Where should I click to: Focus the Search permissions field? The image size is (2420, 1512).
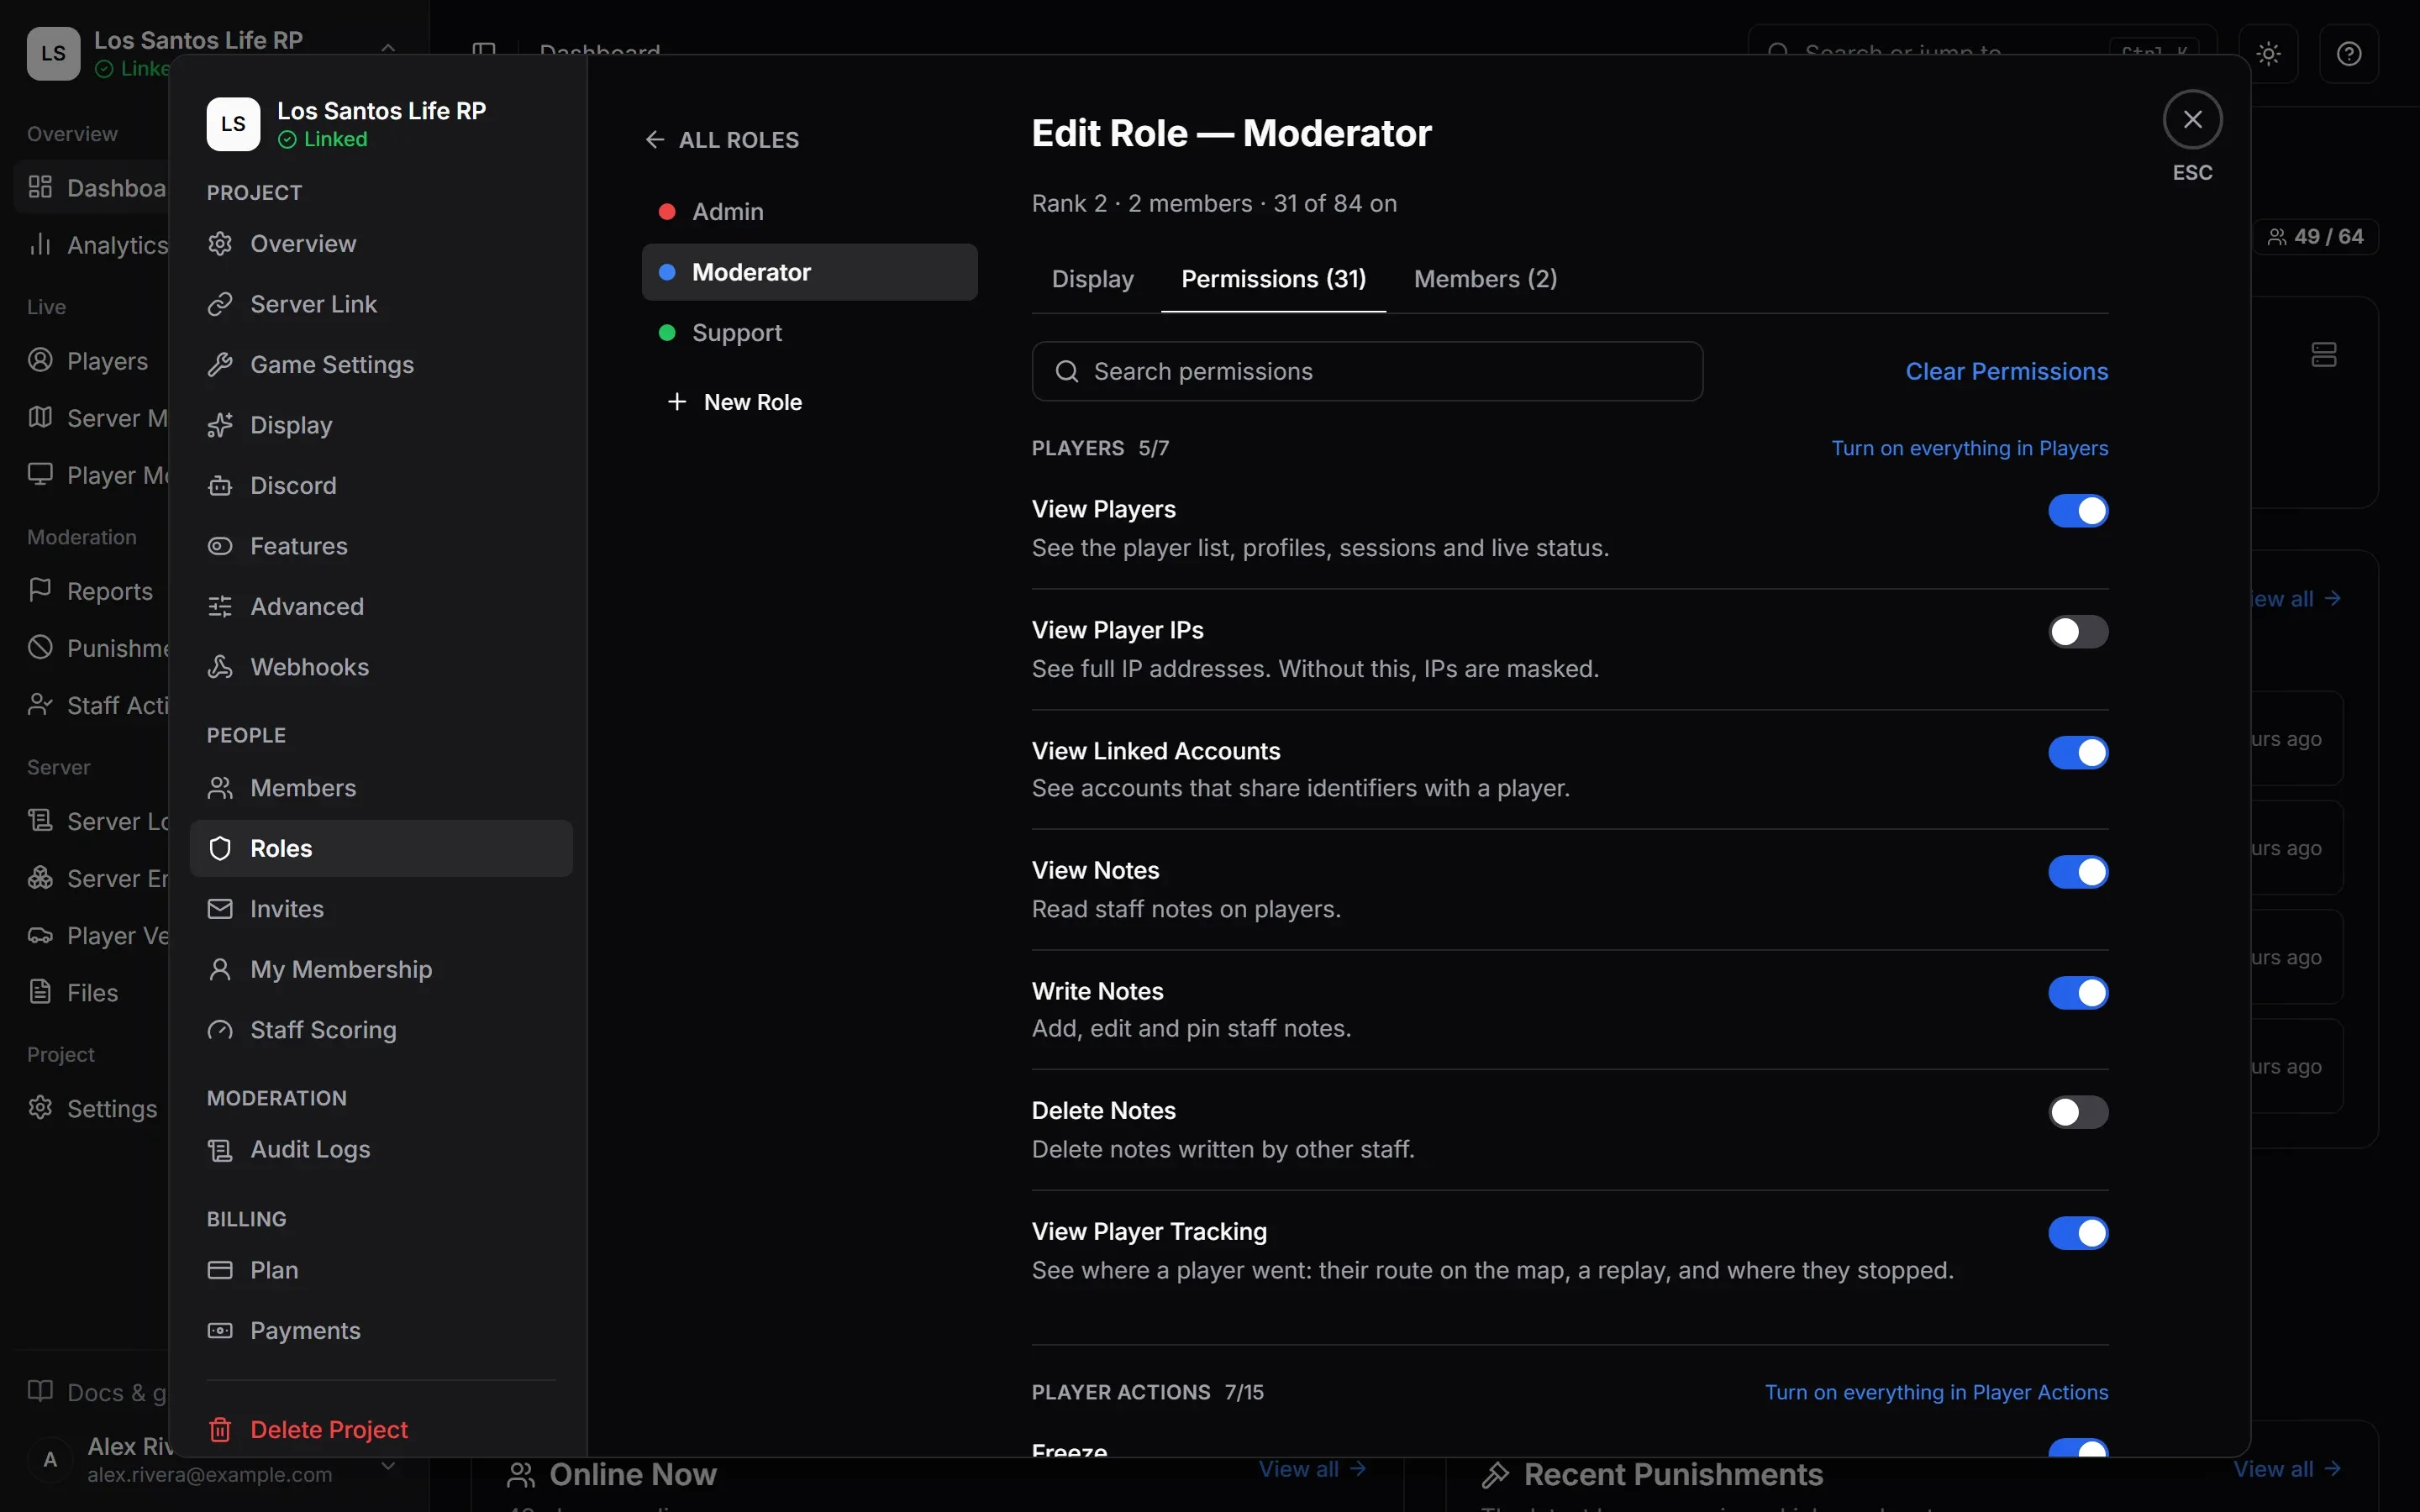tap(1367, 372)
